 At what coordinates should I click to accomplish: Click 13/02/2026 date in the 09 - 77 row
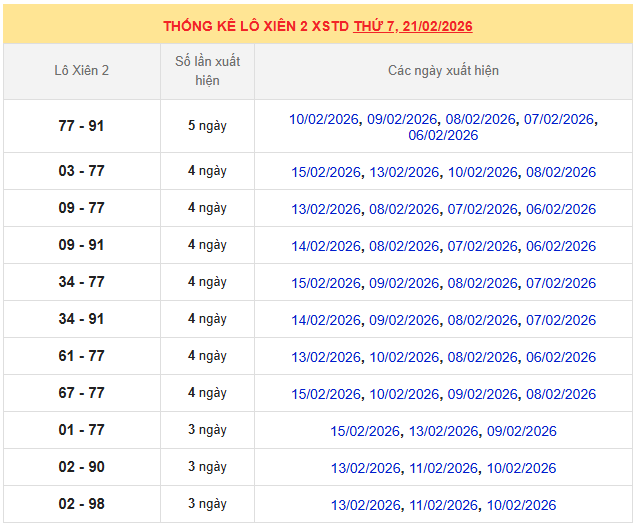click(326, 209)
